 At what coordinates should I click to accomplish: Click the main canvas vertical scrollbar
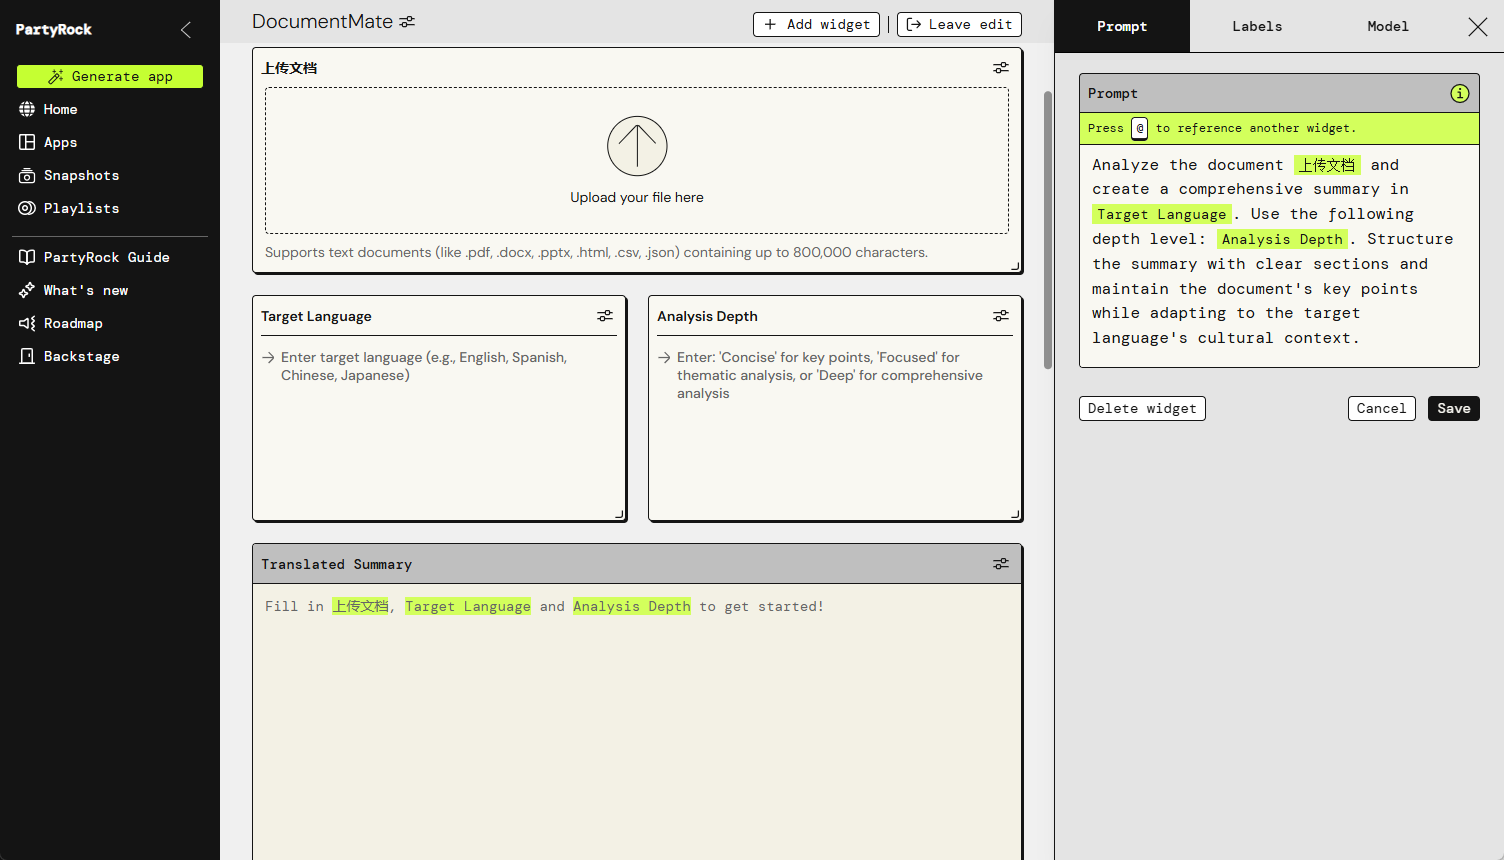[x=1047, y=230]
